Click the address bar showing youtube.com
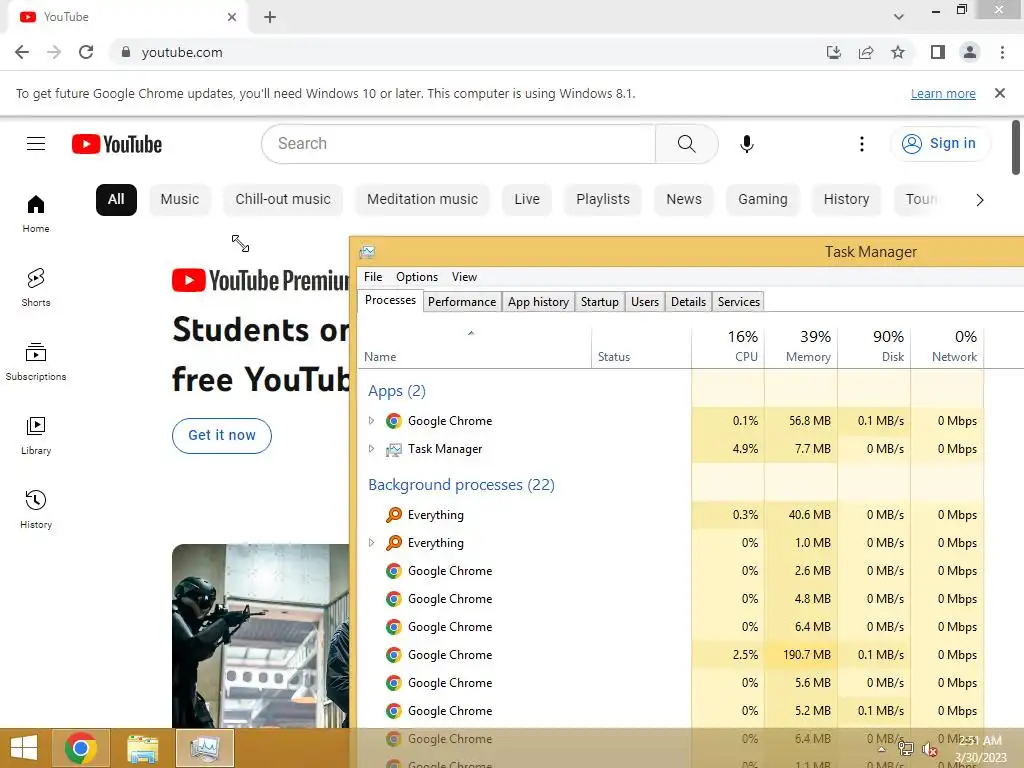Screen dimensions: 1024x768 pyautogui.click(x=464, y=52)
